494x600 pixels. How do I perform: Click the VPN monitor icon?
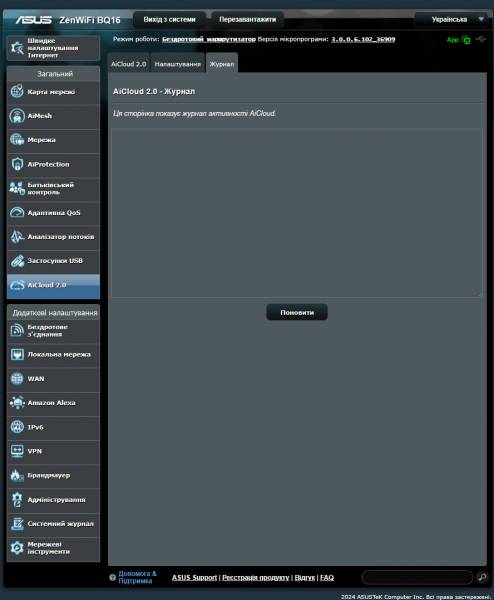[17, 451]
